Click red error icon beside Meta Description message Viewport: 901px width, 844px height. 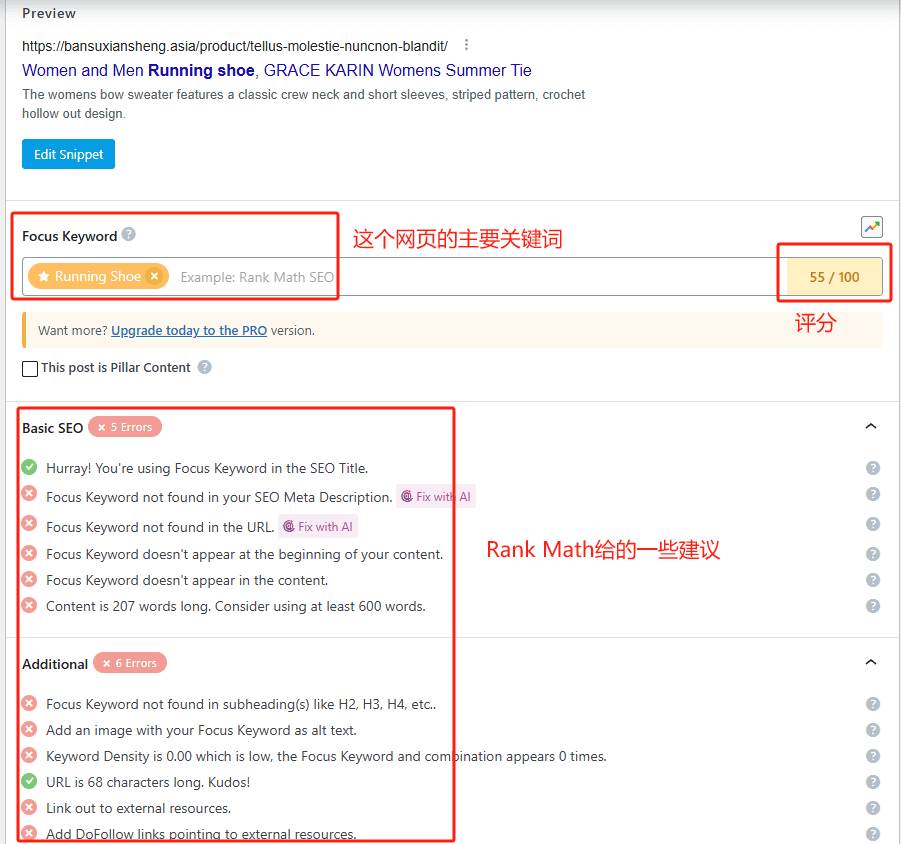tap(29, 493)
